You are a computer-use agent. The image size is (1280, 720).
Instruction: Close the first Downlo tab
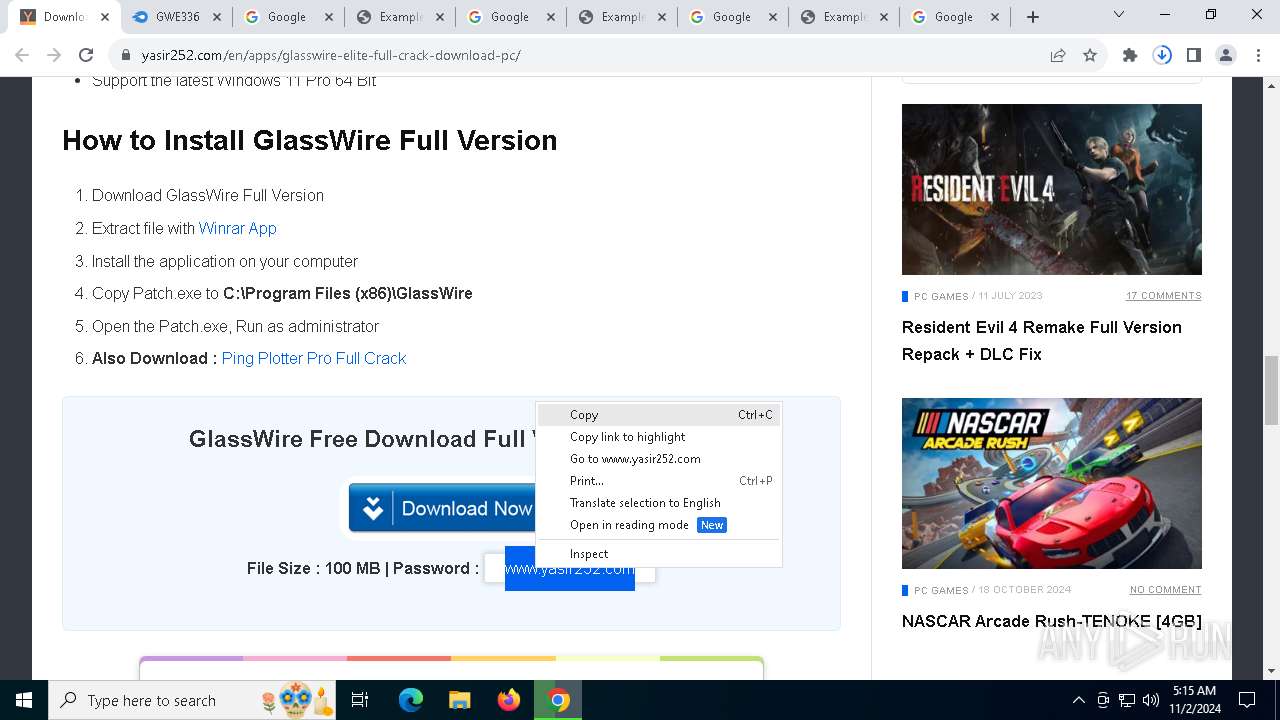pyautogui.click(x=105, y=17)
